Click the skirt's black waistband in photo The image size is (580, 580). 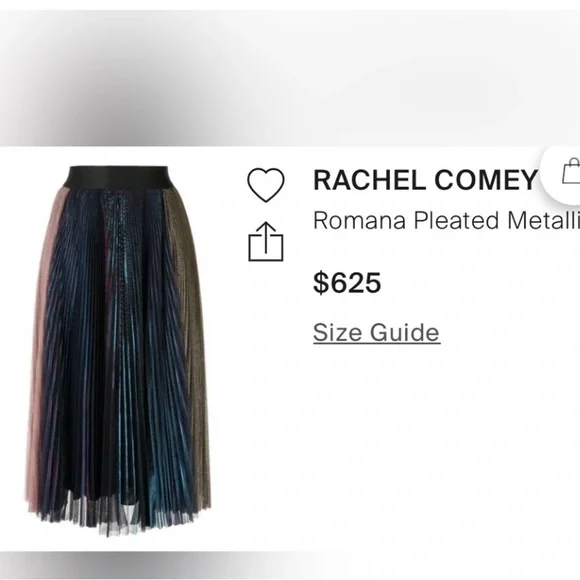[116, 177]
